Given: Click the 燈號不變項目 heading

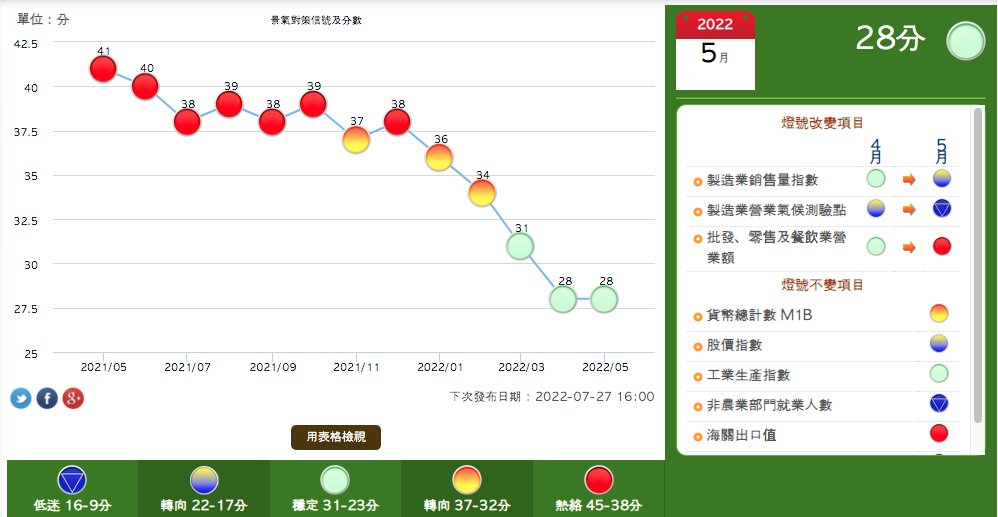Looking at the screenshot, I should (x=822, y=284).
